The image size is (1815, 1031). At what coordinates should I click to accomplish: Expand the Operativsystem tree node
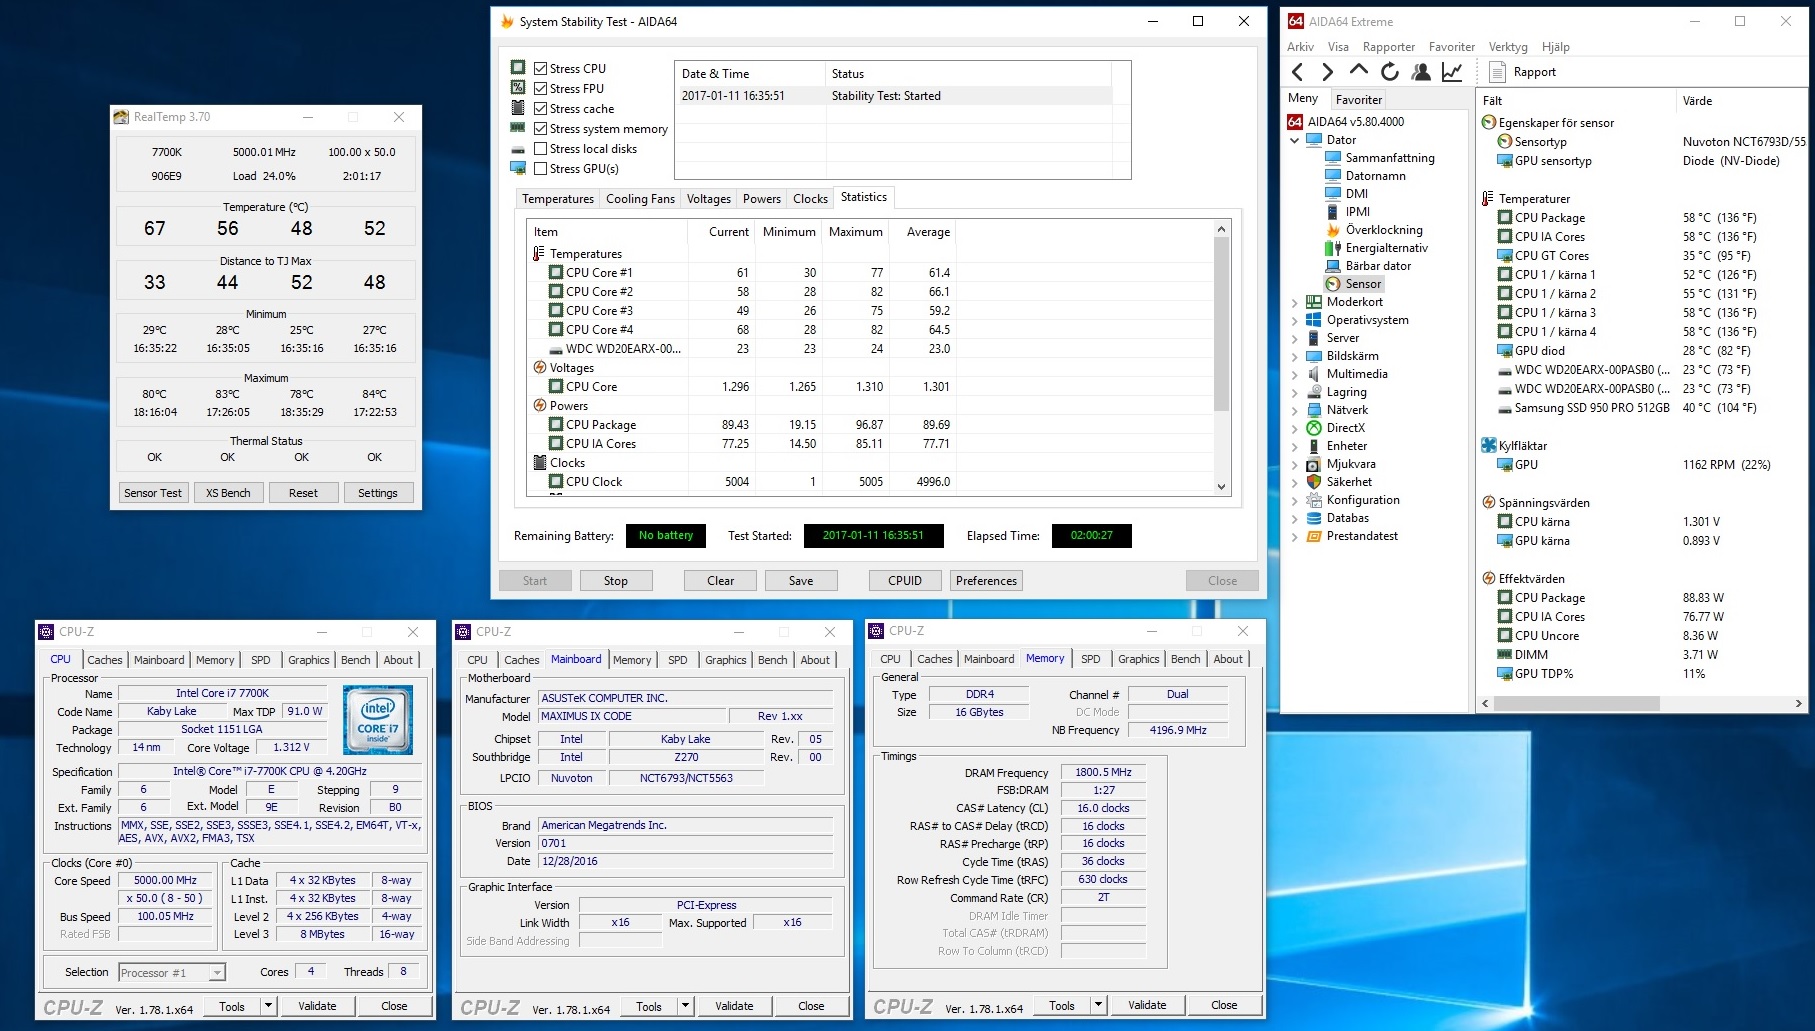(1294, 320)
